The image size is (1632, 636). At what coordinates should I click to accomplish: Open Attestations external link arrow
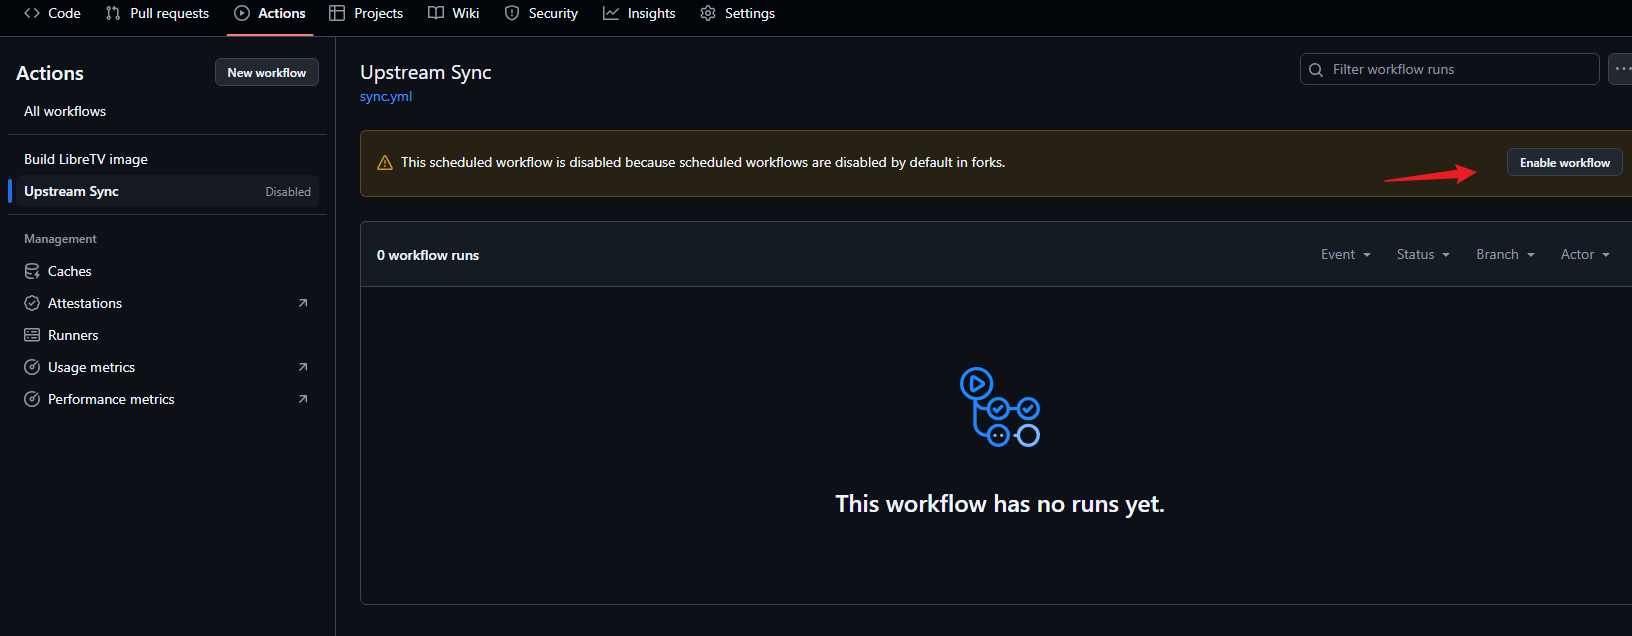[x=303, y=303]
